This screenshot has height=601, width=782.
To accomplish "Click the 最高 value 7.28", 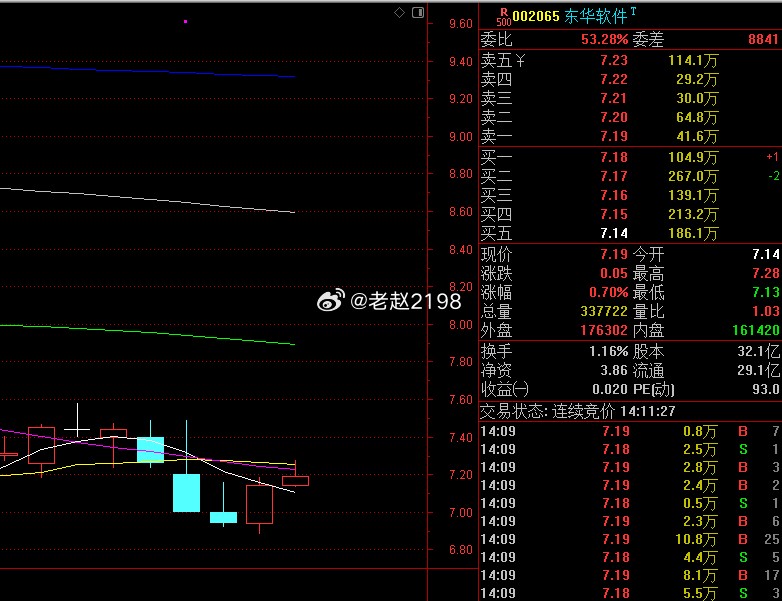I will click(x=766, y=273).
